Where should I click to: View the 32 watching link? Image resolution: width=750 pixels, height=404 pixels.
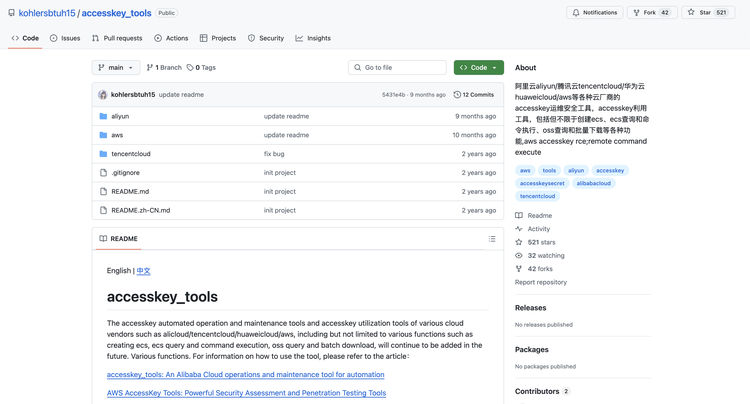pyautogui.click(x=540, y=256)
